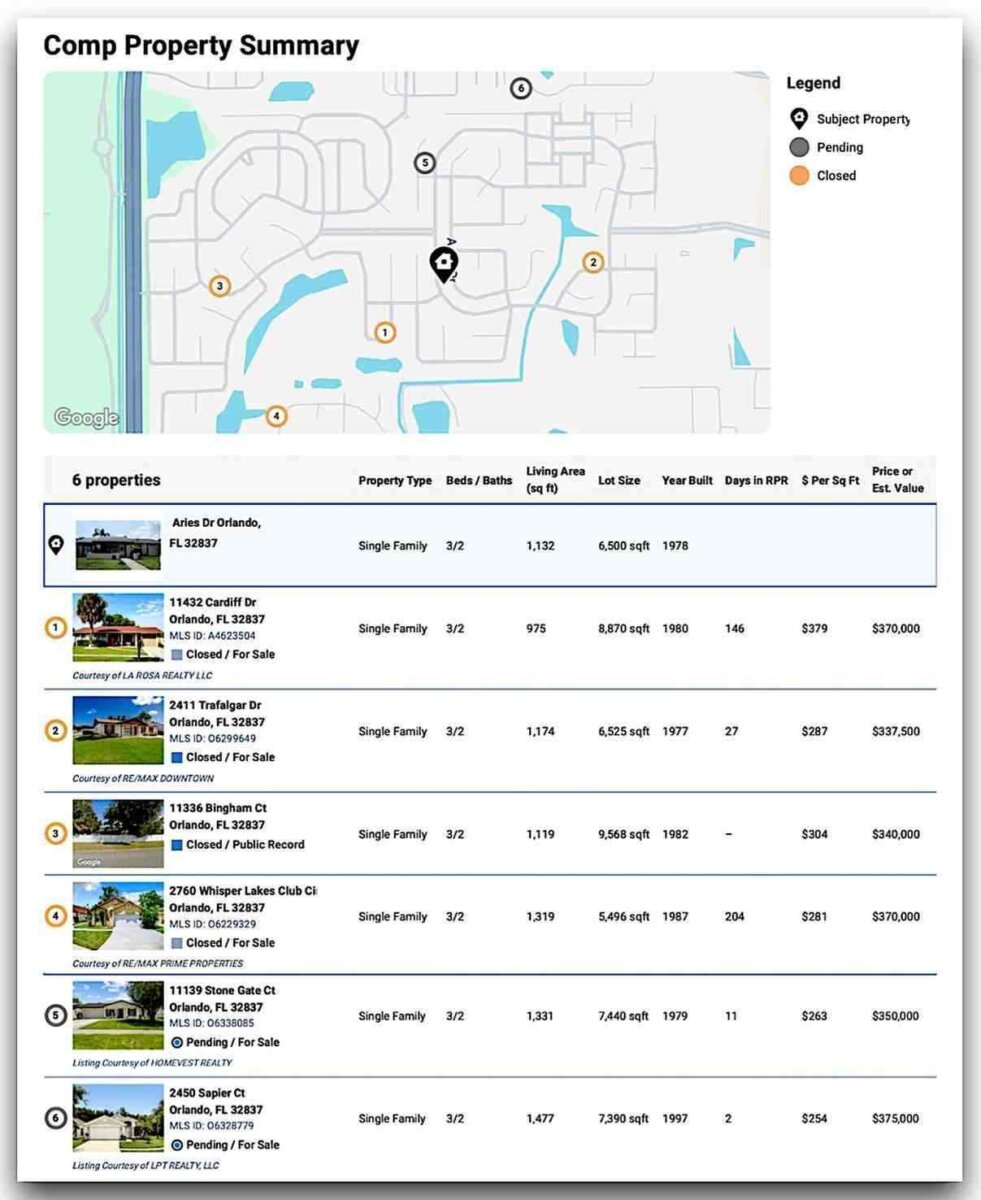The width and height of the screenshot is (981, 1200).
Task: Open the 2450 Sapier Ct photo
Action: 118,1118
